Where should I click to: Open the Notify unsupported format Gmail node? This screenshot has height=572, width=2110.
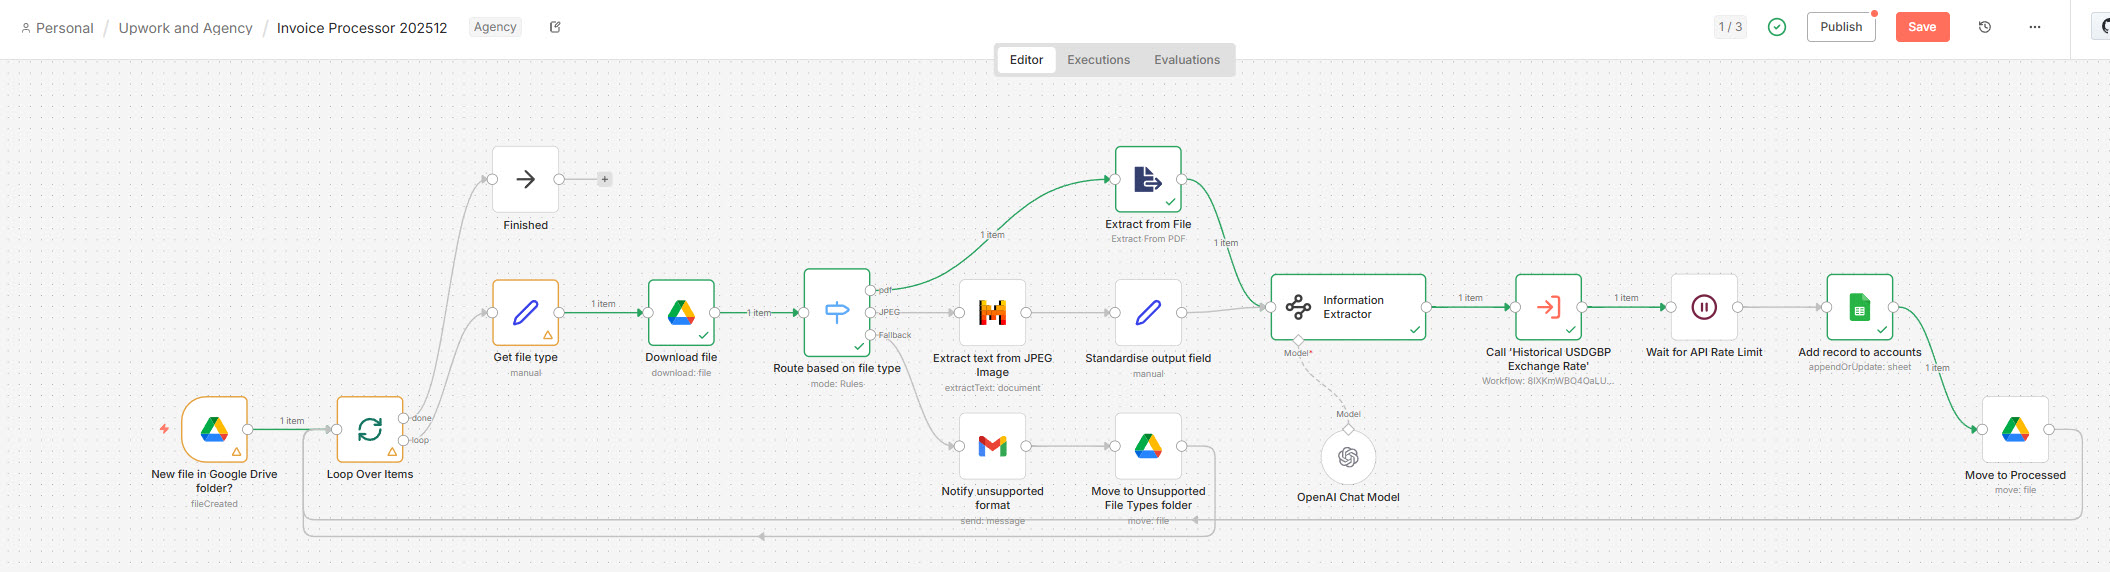click(992, 446)
